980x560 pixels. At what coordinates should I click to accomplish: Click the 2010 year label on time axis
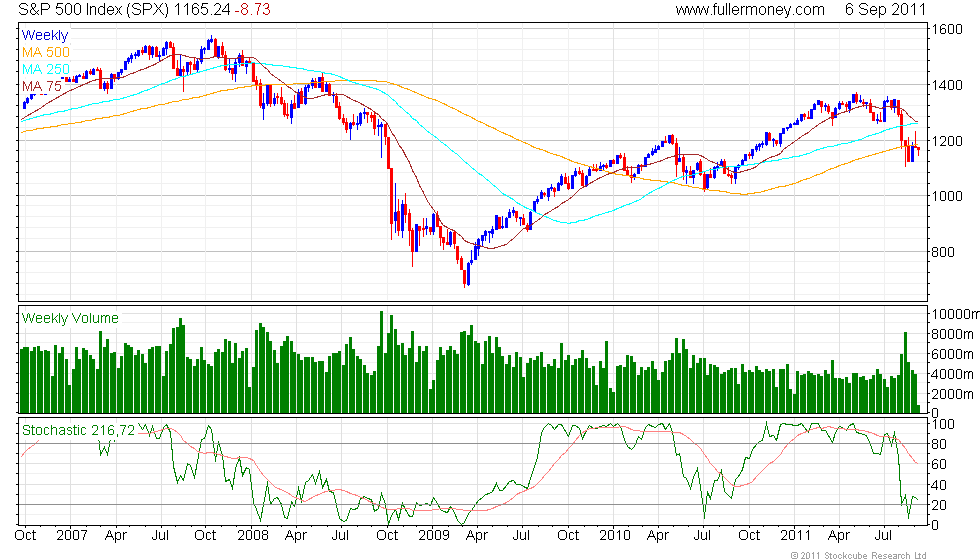click(x=615, y=536)
